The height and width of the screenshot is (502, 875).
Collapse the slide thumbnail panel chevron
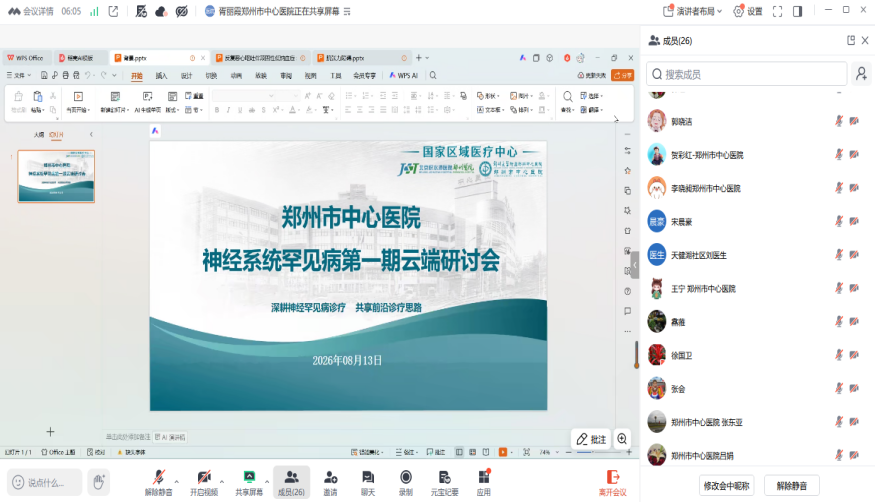point(91,134)
